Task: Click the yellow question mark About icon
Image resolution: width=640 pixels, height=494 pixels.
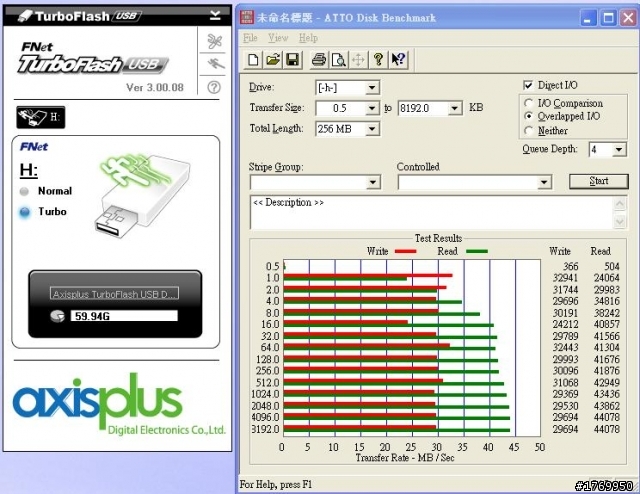Action: (378, 60)
